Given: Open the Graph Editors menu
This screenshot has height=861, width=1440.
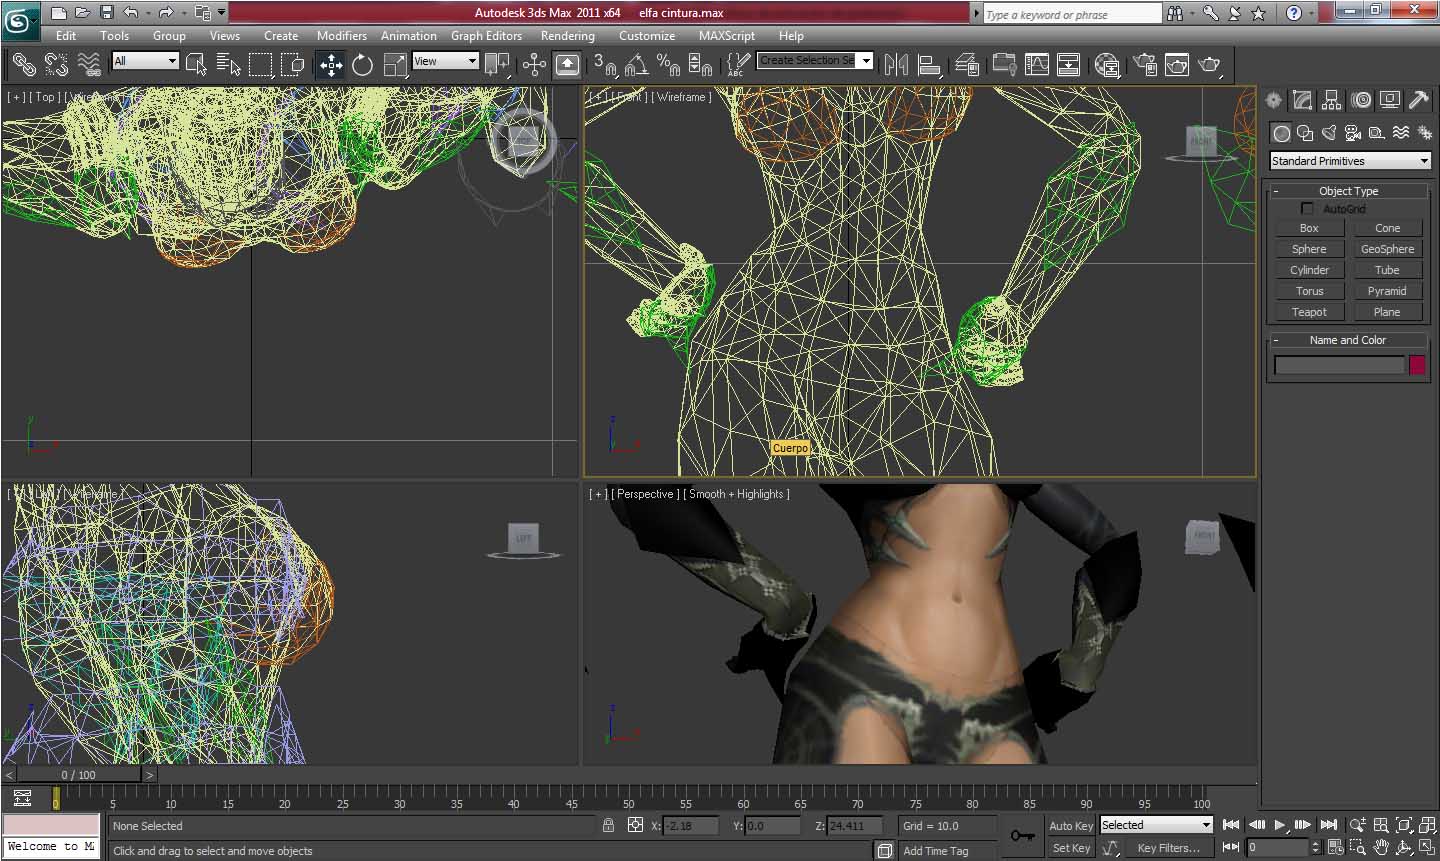Looking at the screenshot, I should tap(486, 36).
